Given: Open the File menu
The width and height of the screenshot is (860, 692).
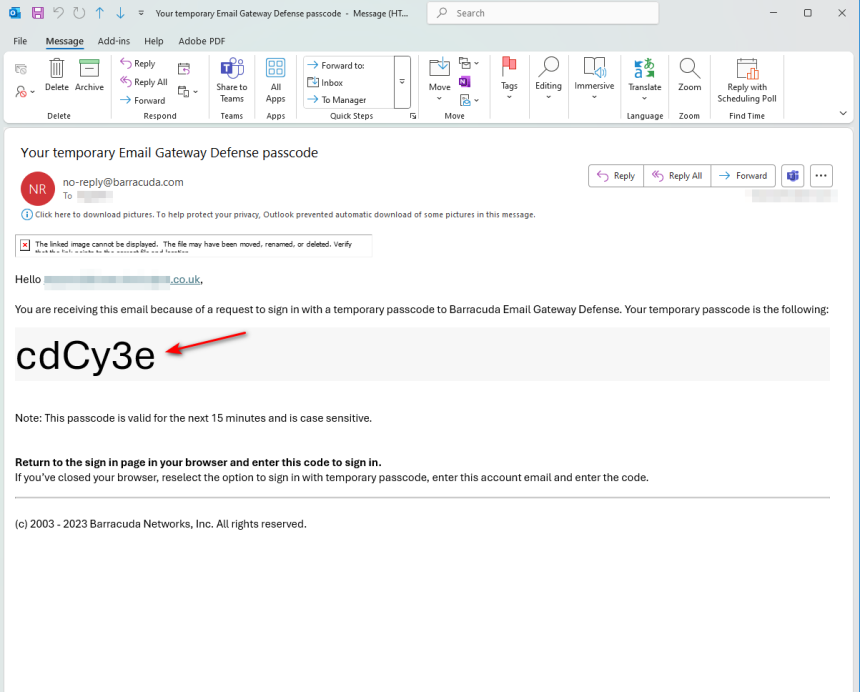Looking at the screenshot, I should tap(20, 41).
